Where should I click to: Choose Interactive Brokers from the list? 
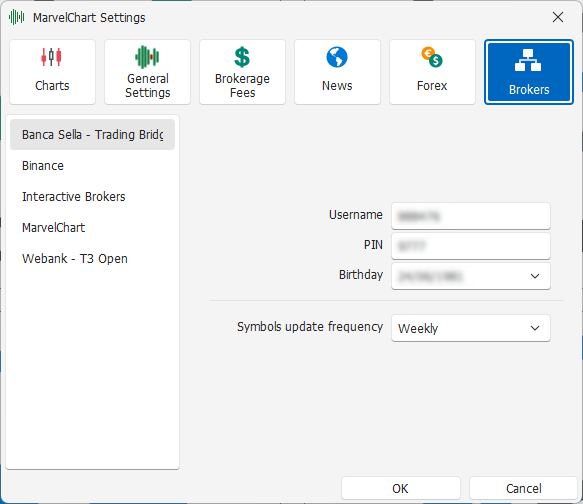tap(92, 197)
